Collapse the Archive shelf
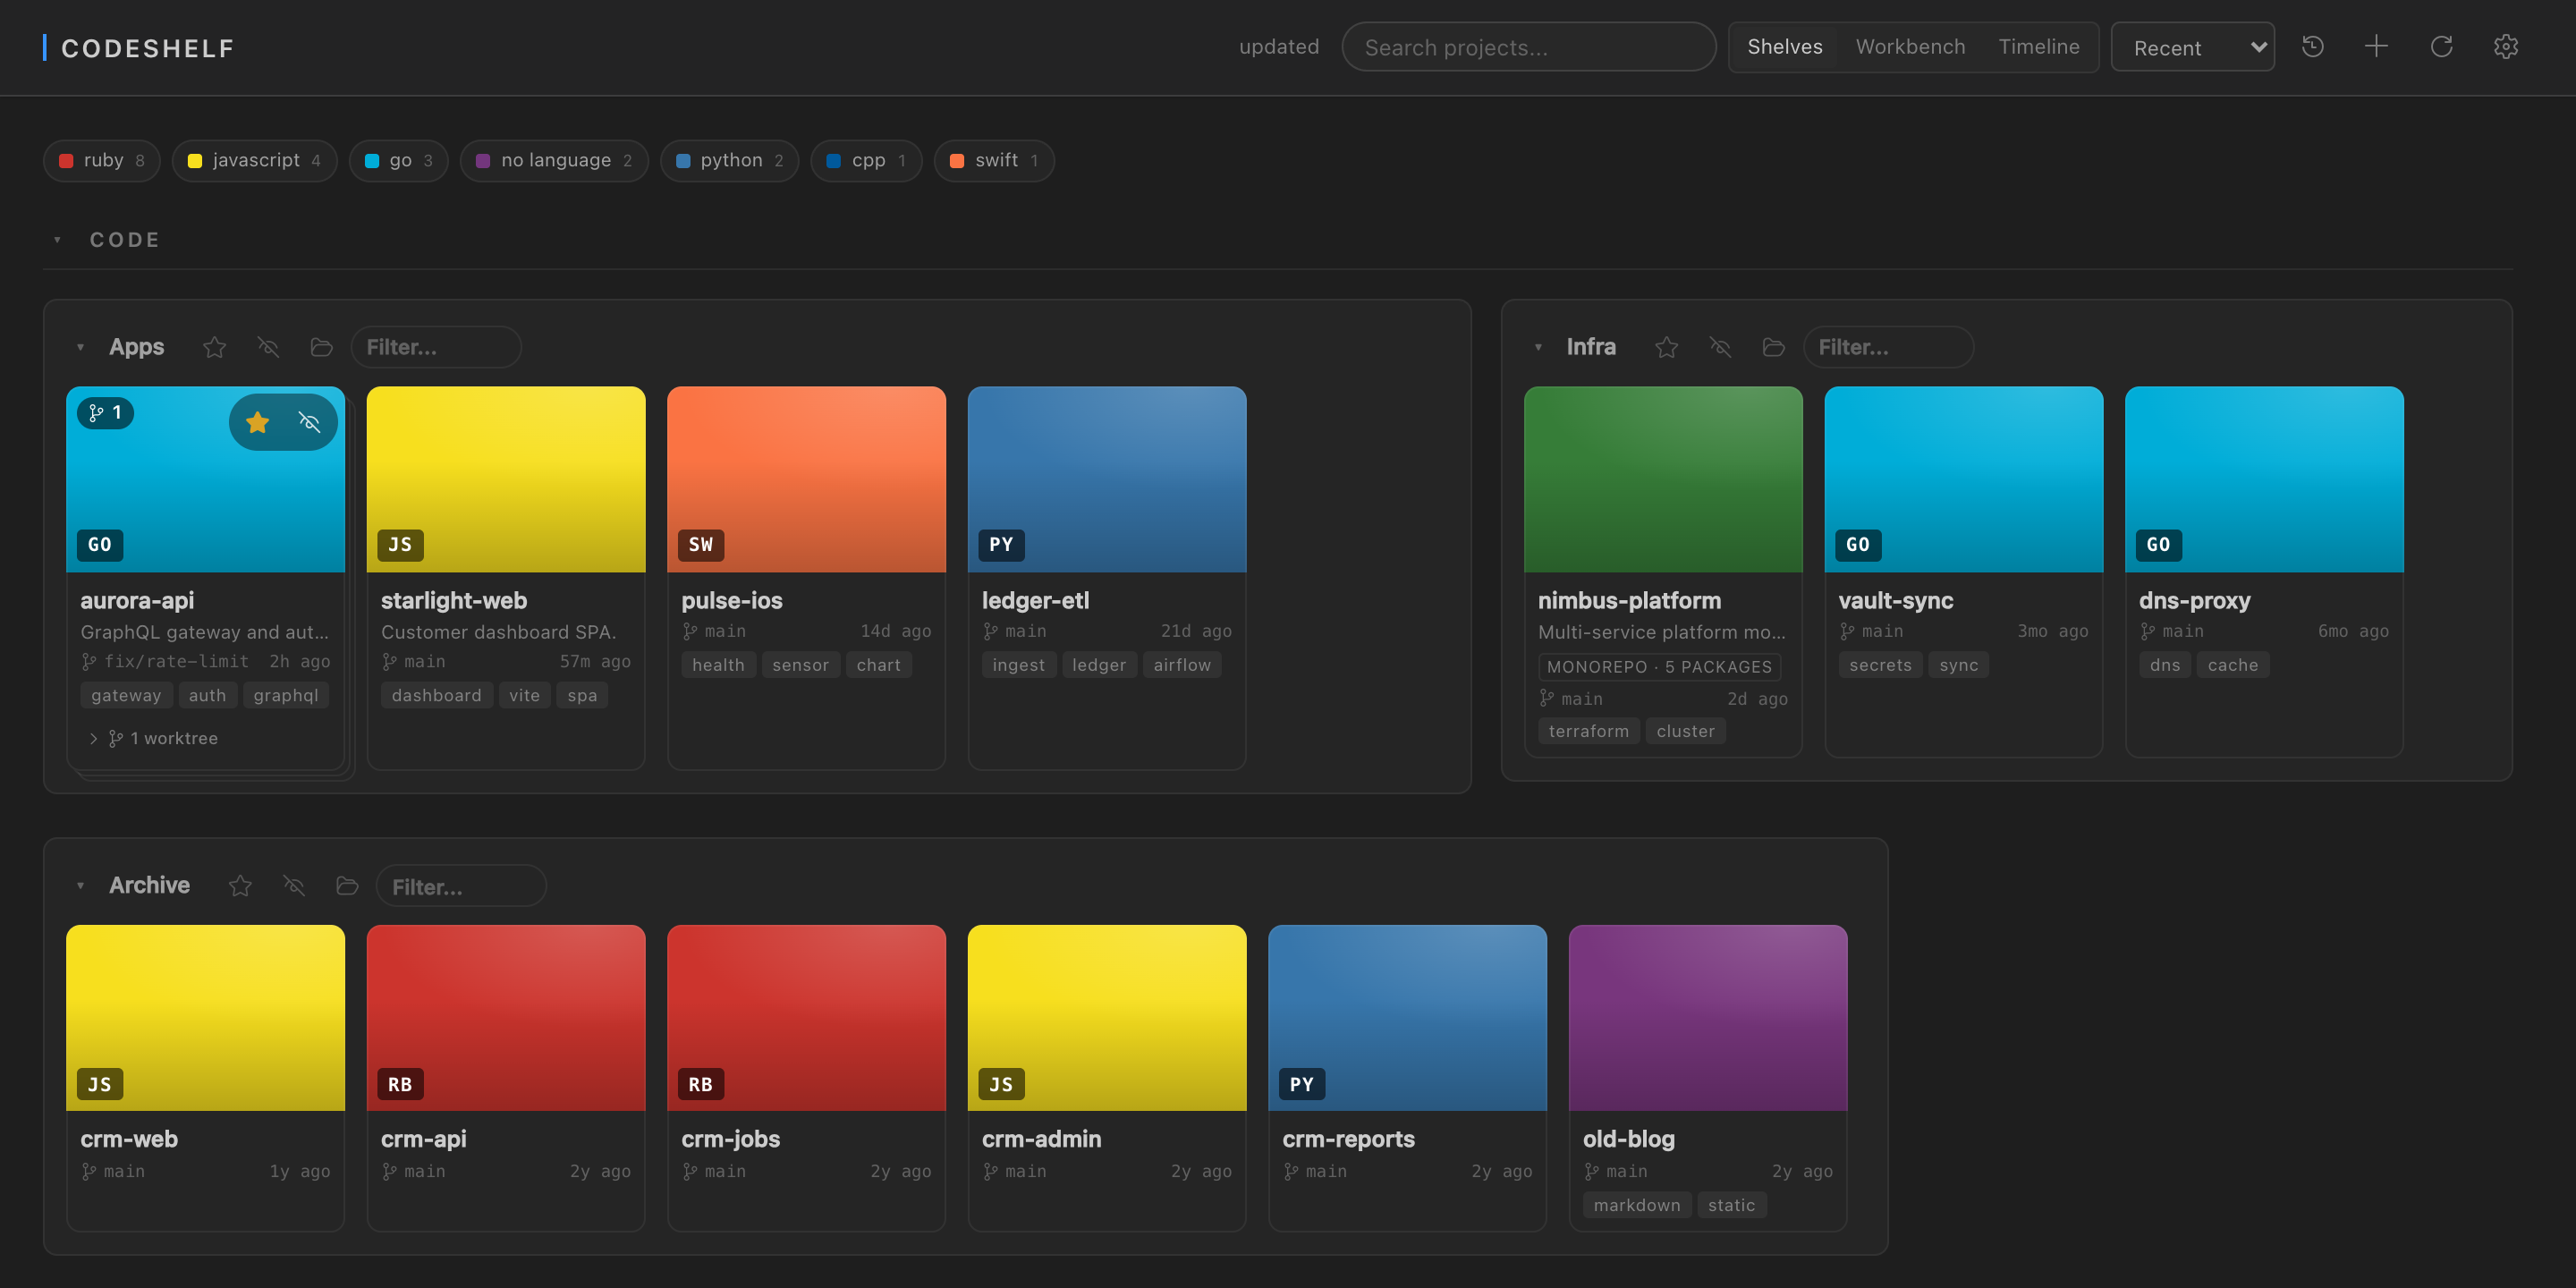This screenshot has height=1288, width=2576. tap(80, 886)
